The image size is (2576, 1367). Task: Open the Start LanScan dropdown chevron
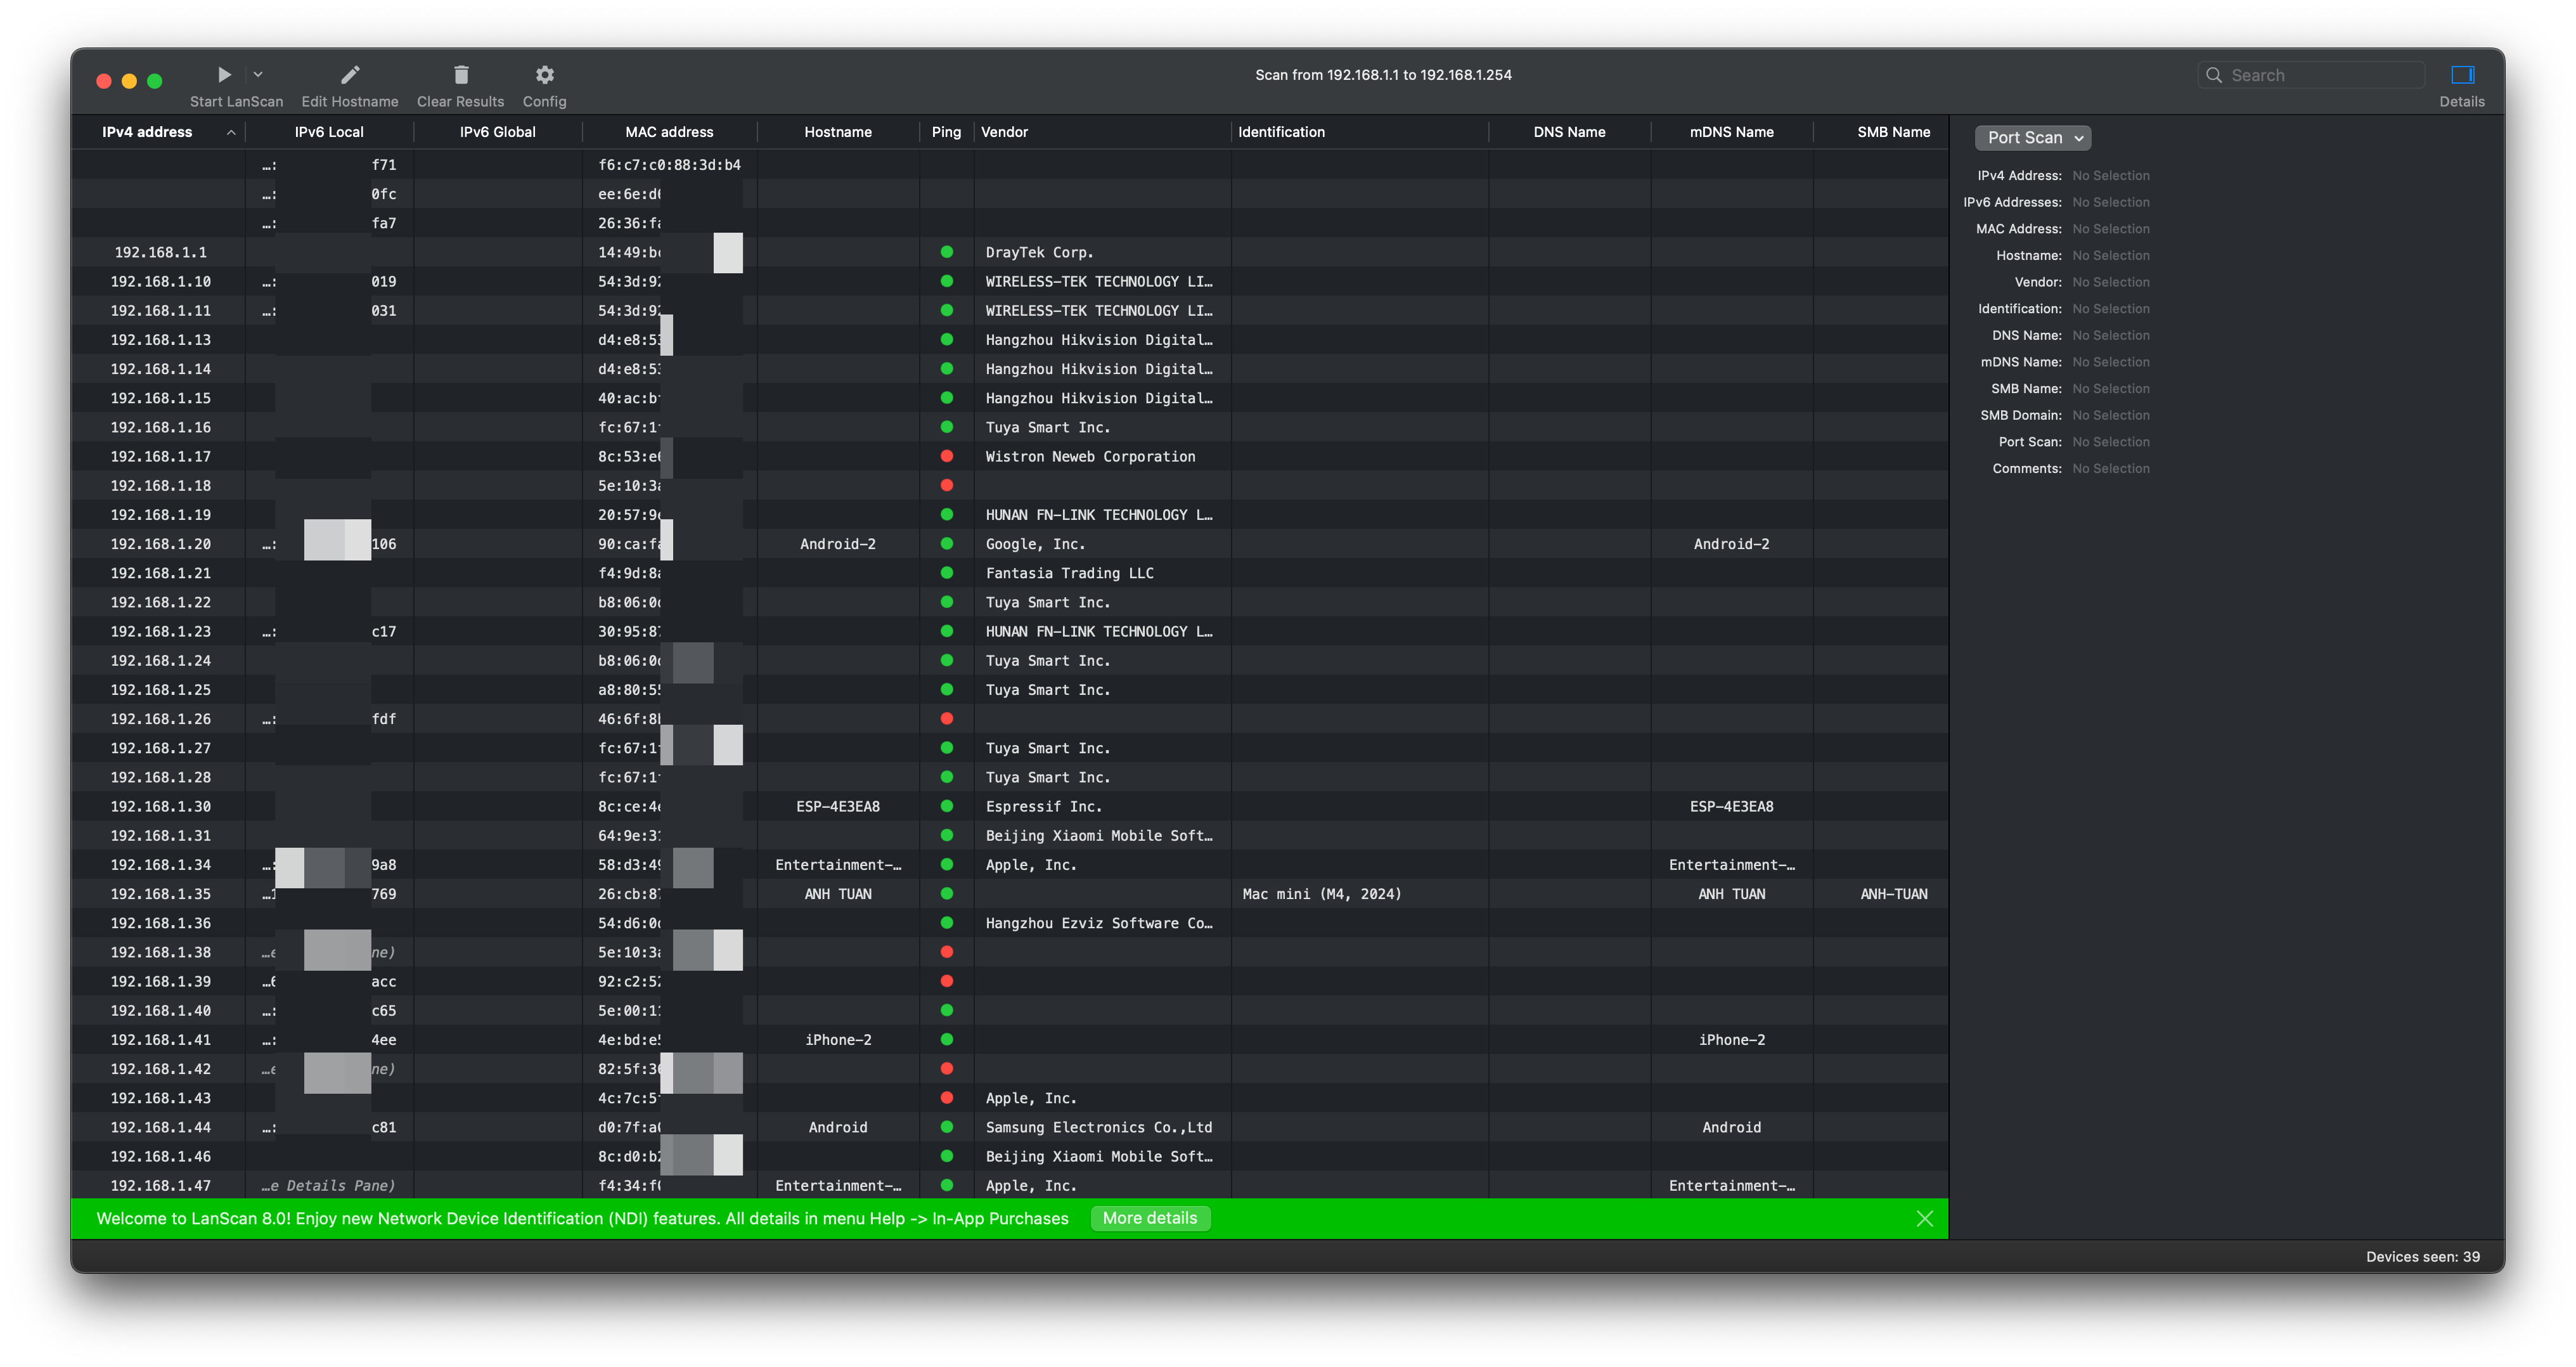[x=258, y=75]
